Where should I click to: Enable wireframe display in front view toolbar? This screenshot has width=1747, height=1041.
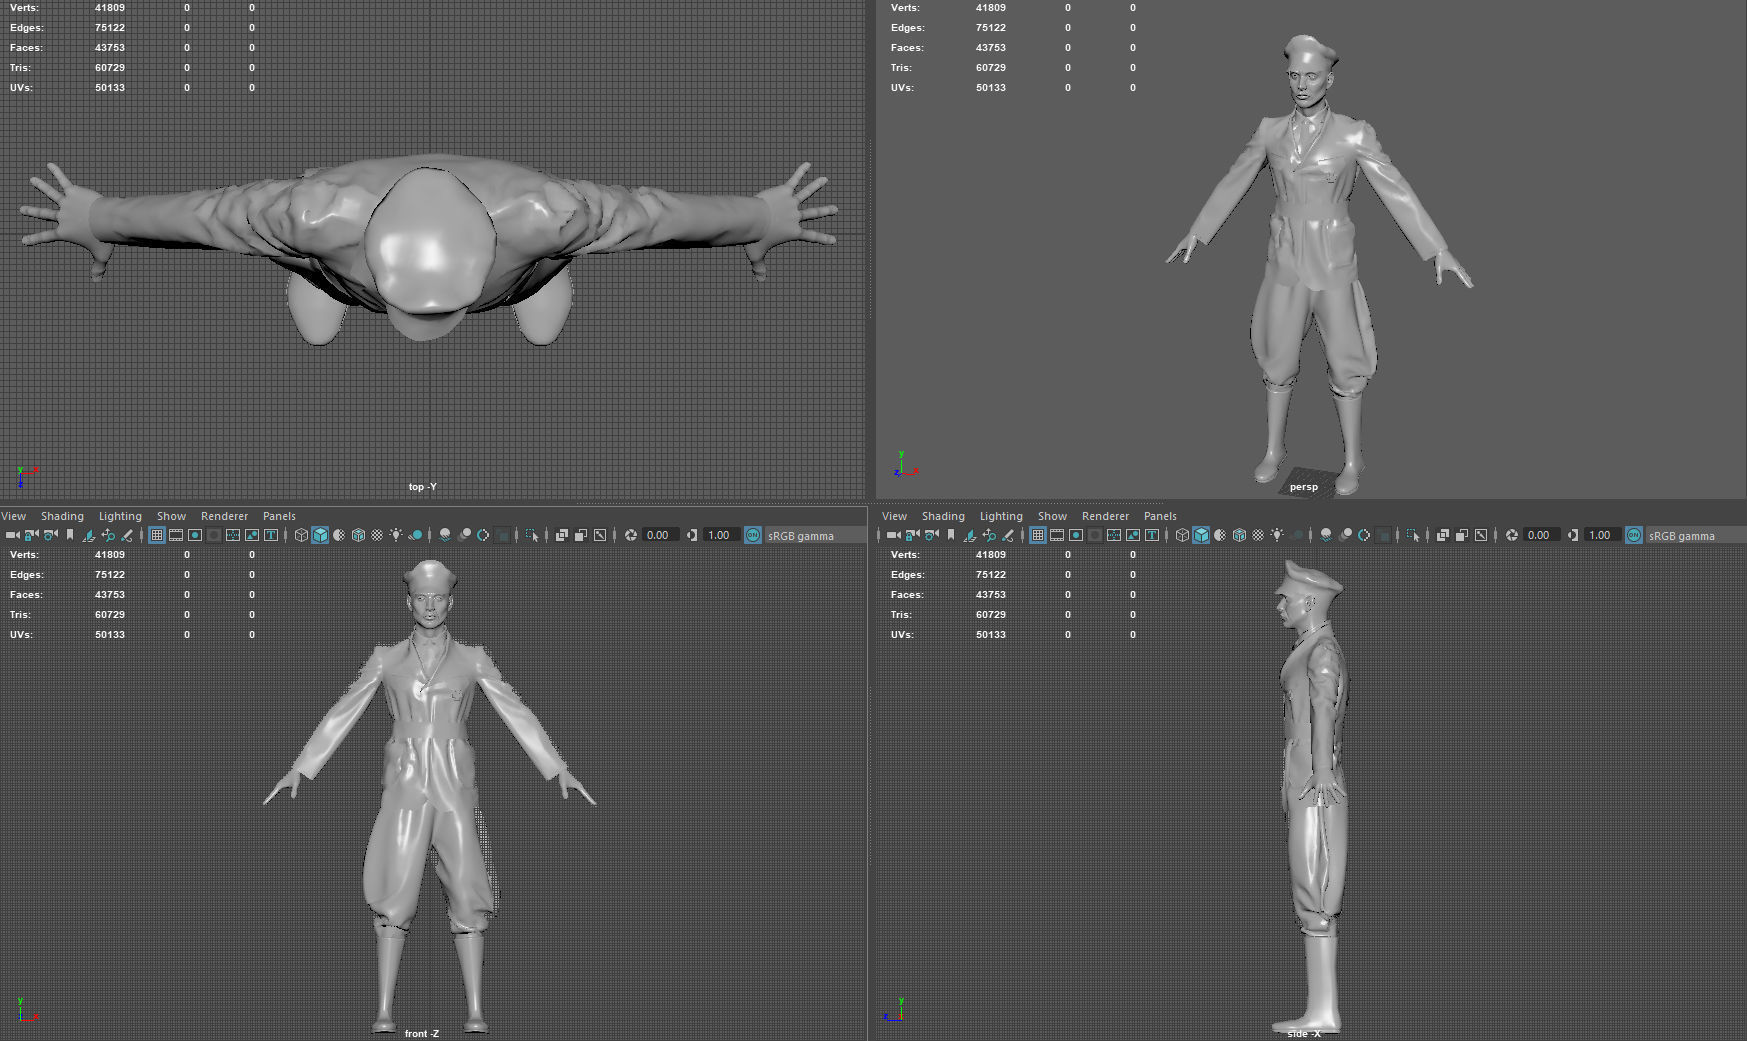301,535
